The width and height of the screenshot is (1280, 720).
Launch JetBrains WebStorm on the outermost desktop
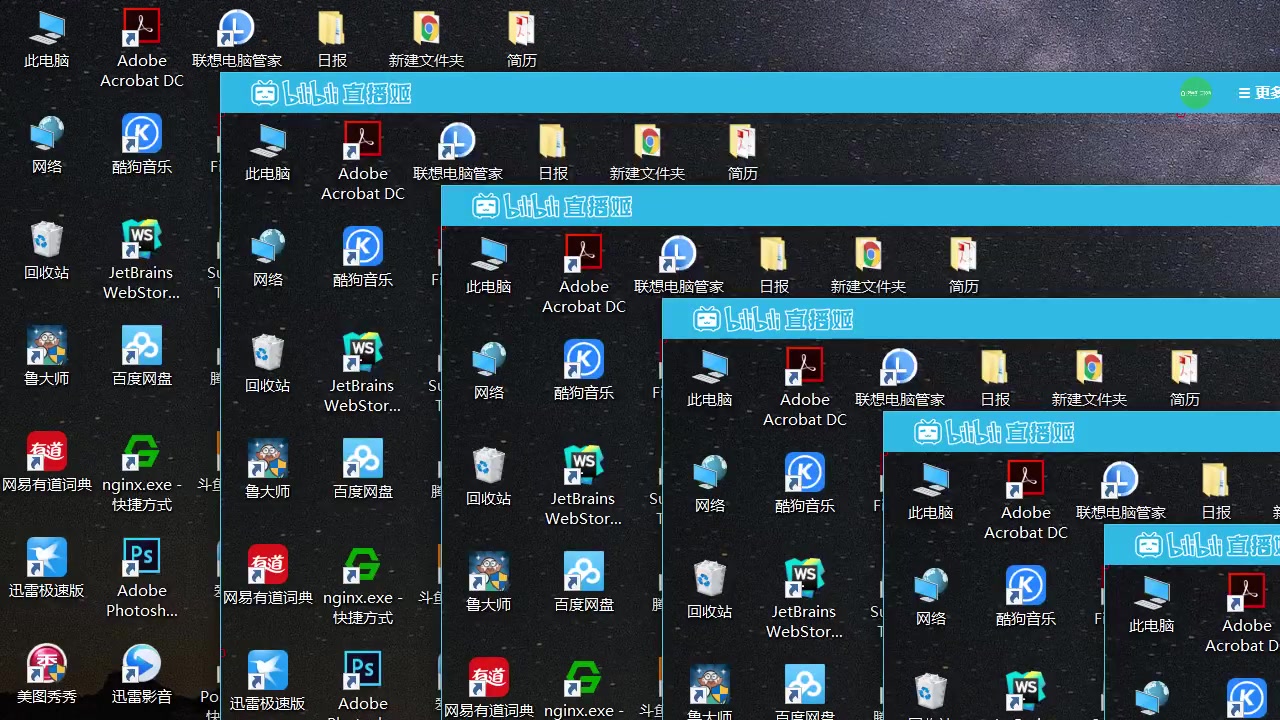coord(142,260)
